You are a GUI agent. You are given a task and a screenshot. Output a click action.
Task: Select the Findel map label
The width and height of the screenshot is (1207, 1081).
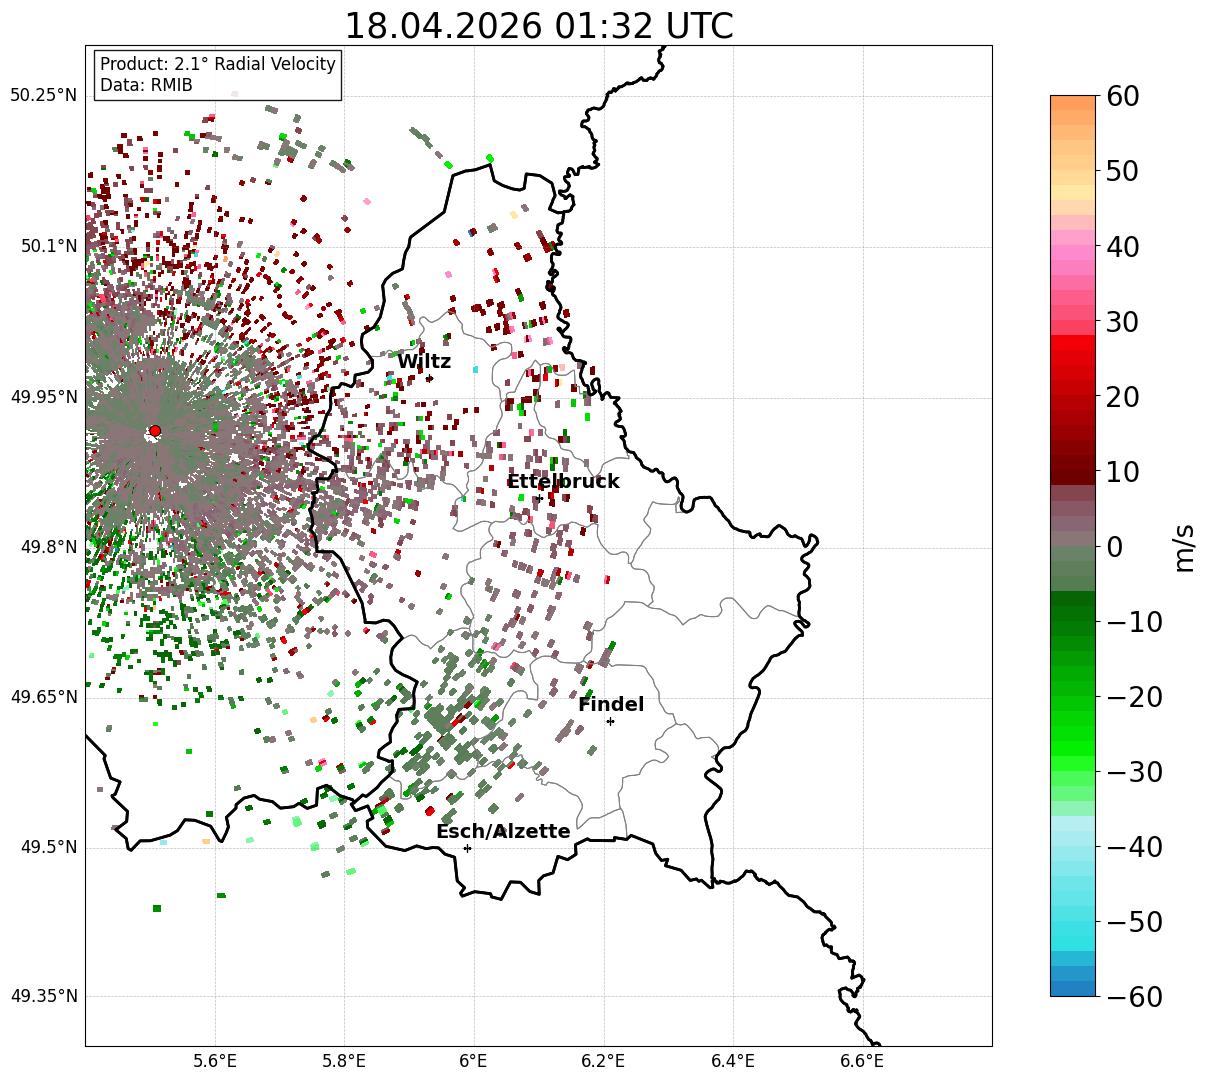[611, 705]
